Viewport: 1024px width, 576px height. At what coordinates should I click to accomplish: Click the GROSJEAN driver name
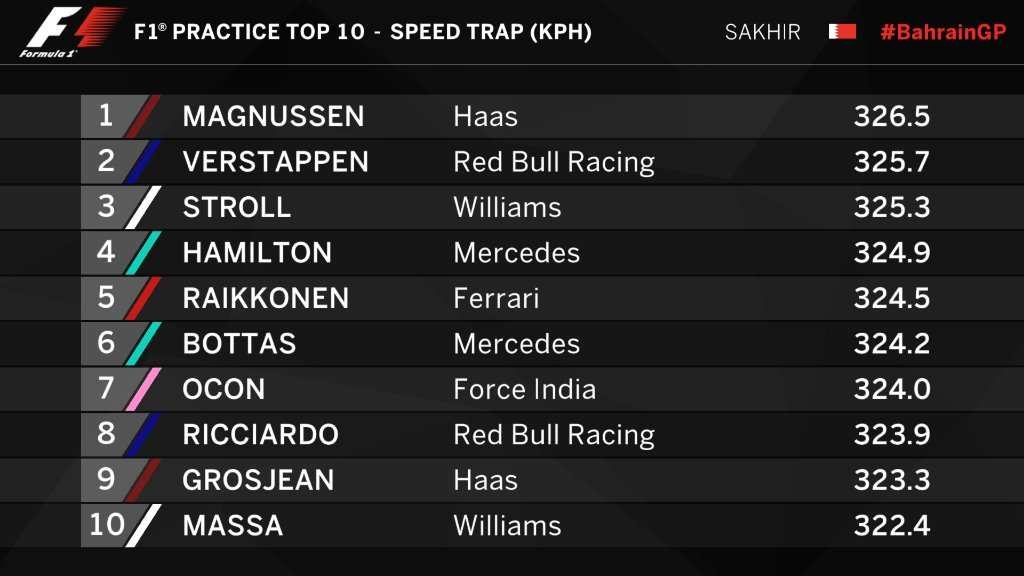coord(258,480)
